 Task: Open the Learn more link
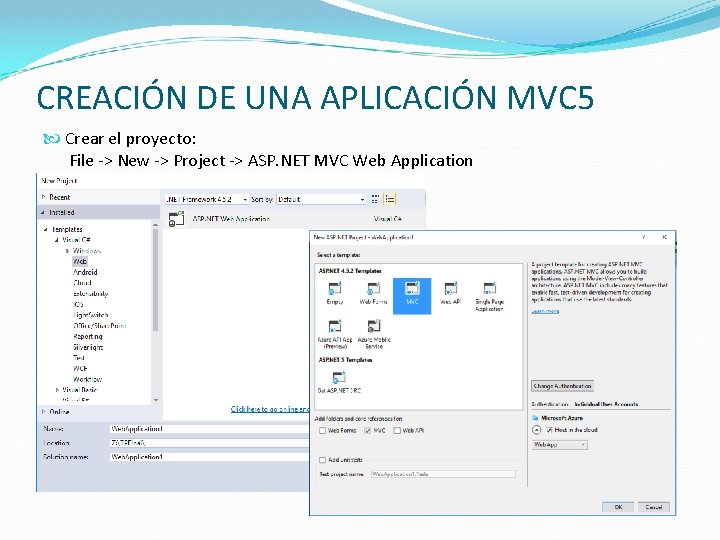(x=545, y=311)
